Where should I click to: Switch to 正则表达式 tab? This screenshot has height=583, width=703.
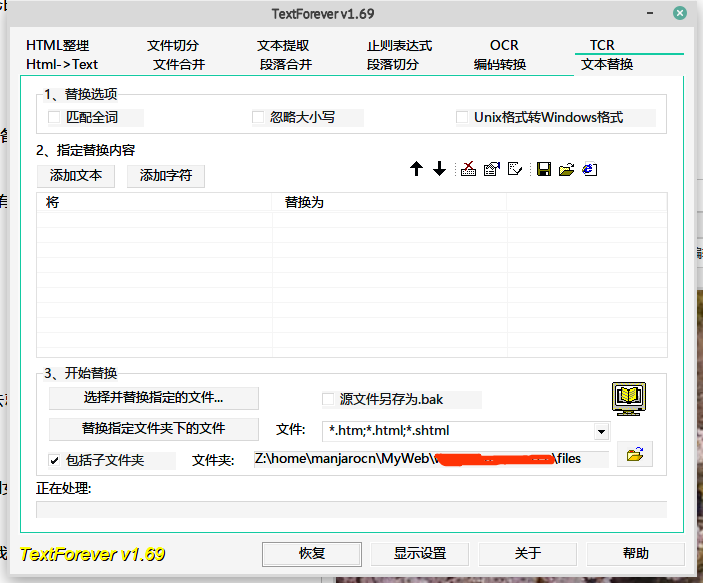[399, 45]
